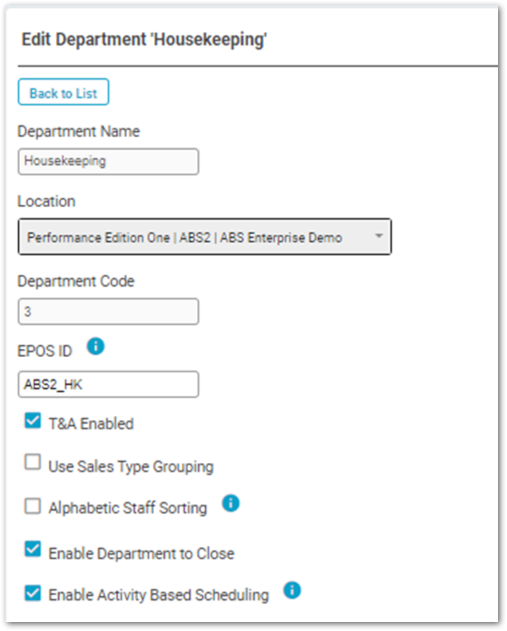
Task: Enable the Alphabetic Staff Sorting checkbox
Action: [x=33, y=506]
